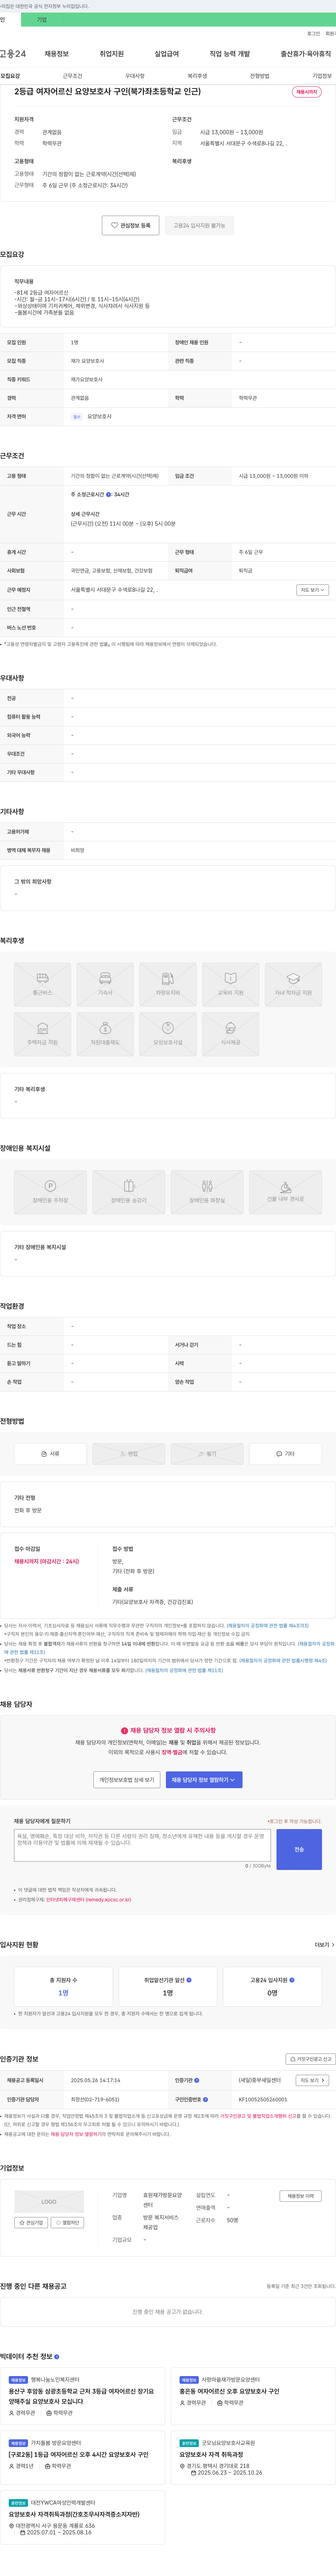Click info icon next to 취업알선기관 알선
Screen dimensions: 336x2576
pos(189,1980)
